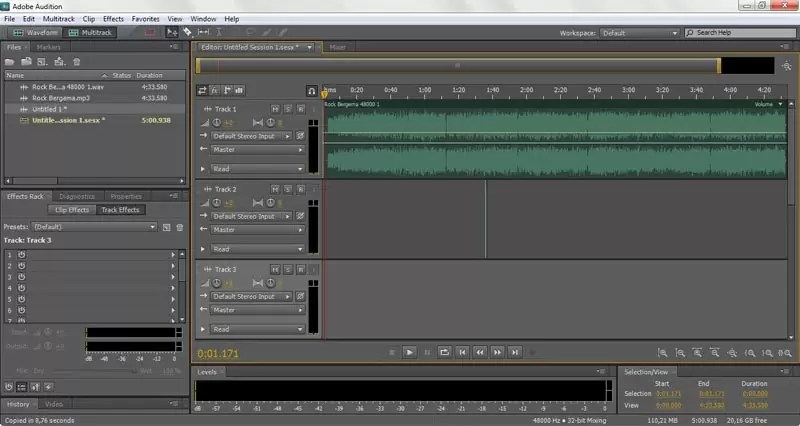Click the Zoom In (Amplitude) icon

[662, 353]
